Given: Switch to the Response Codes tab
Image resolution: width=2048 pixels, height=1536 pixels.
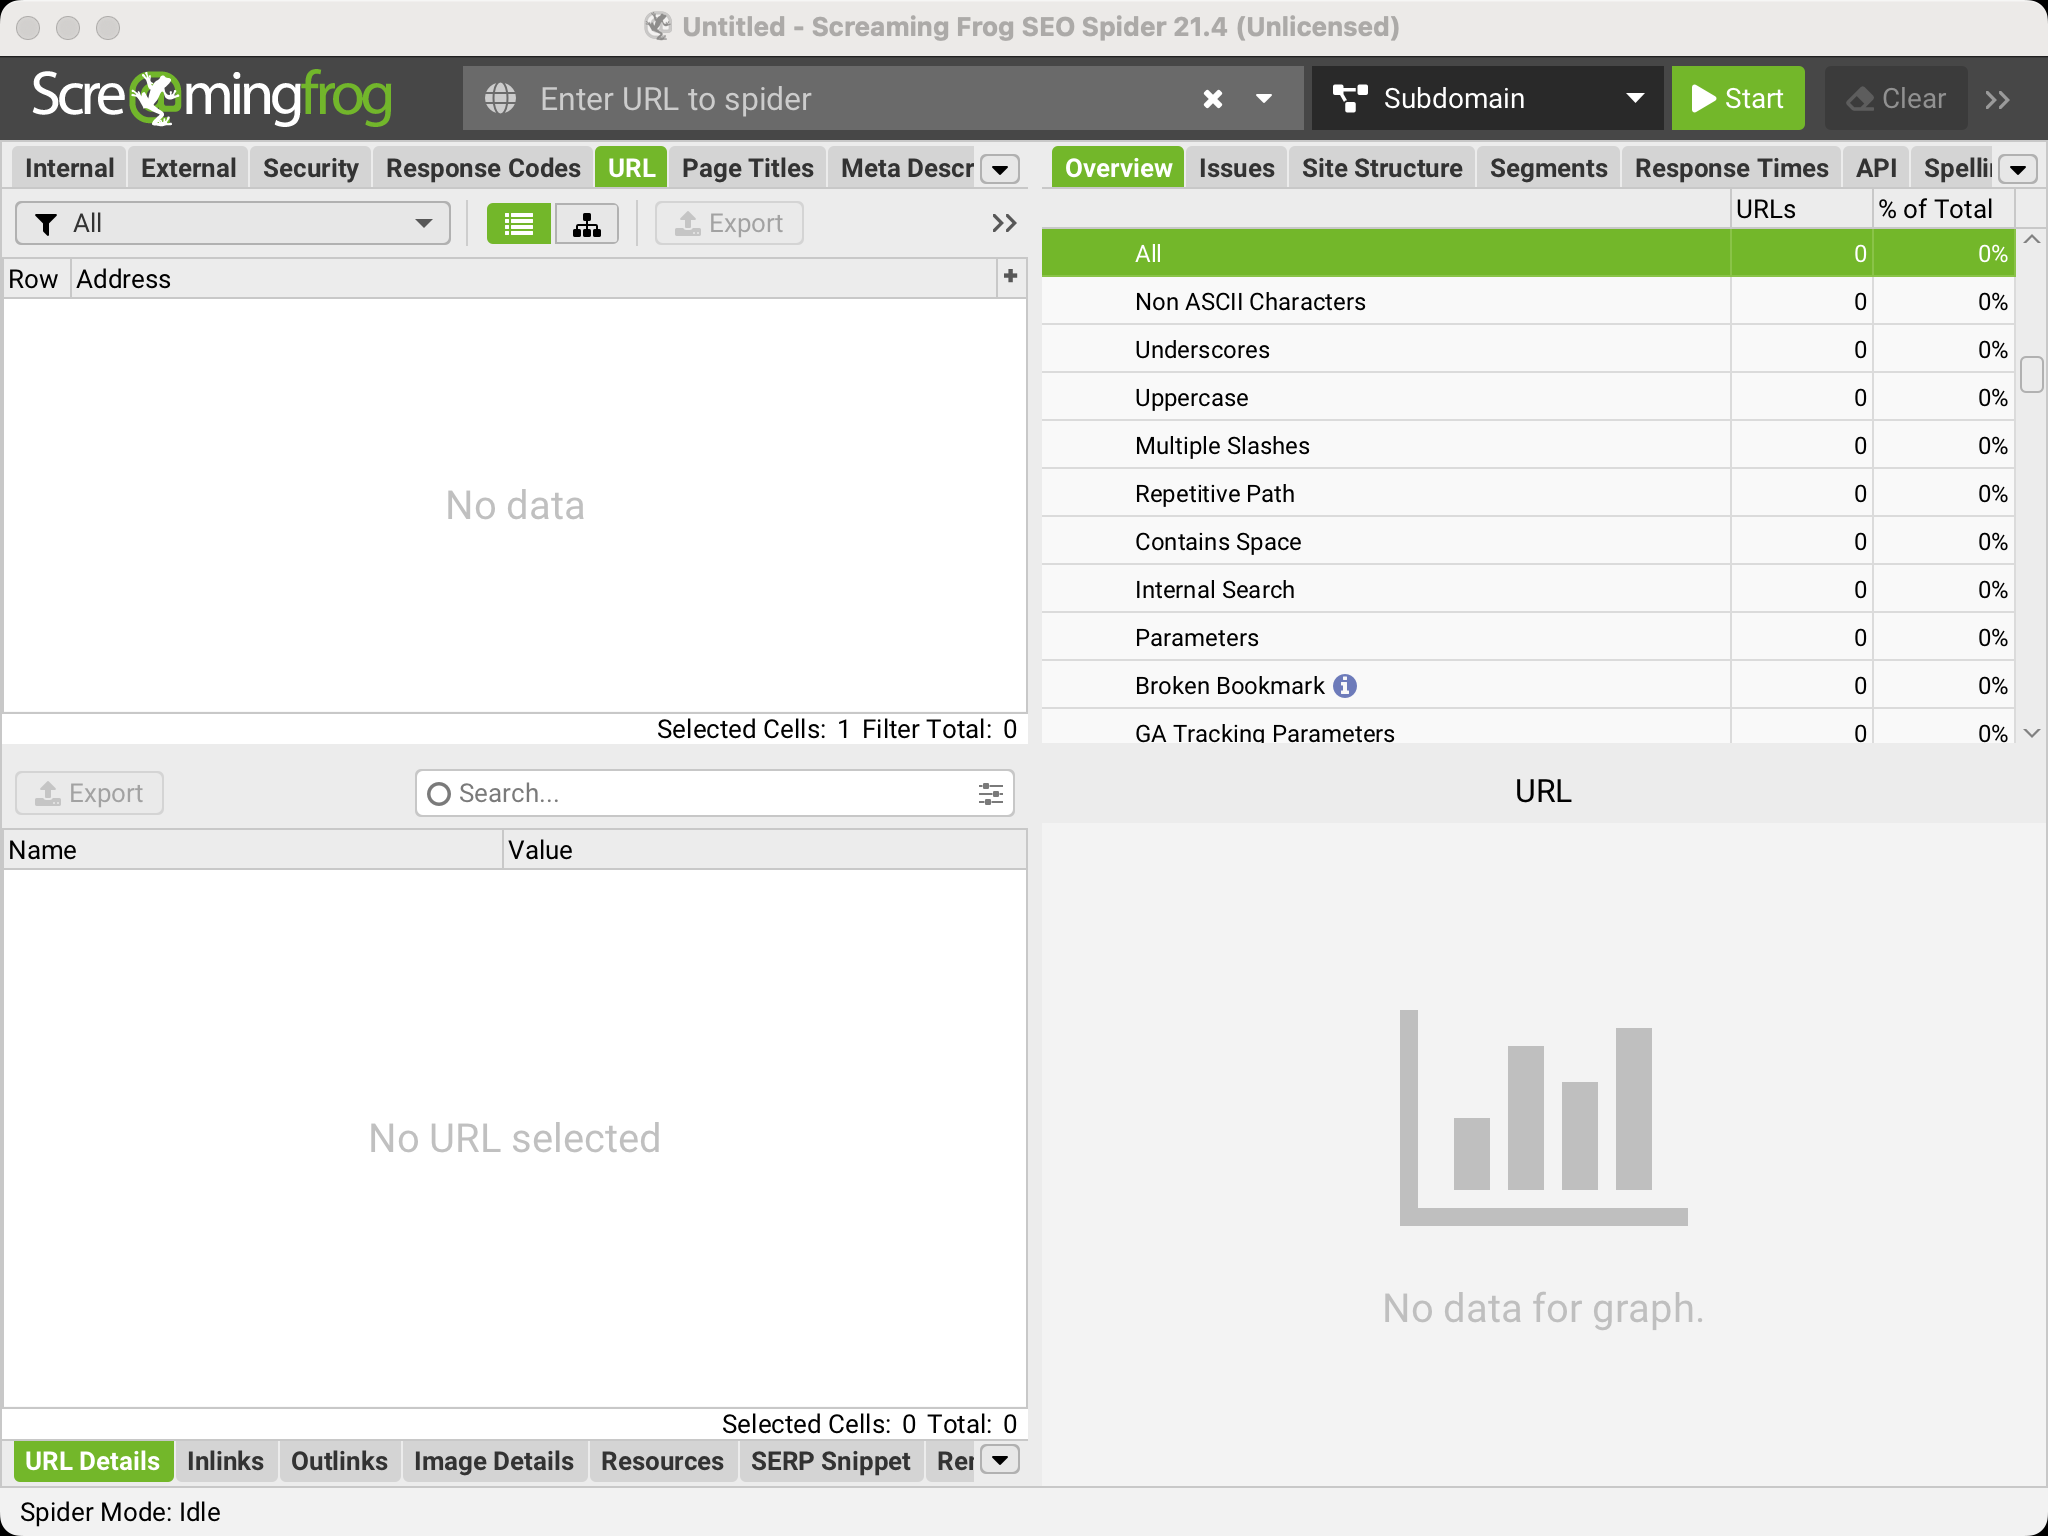Looking at the screenshot, I should point(483,168).
